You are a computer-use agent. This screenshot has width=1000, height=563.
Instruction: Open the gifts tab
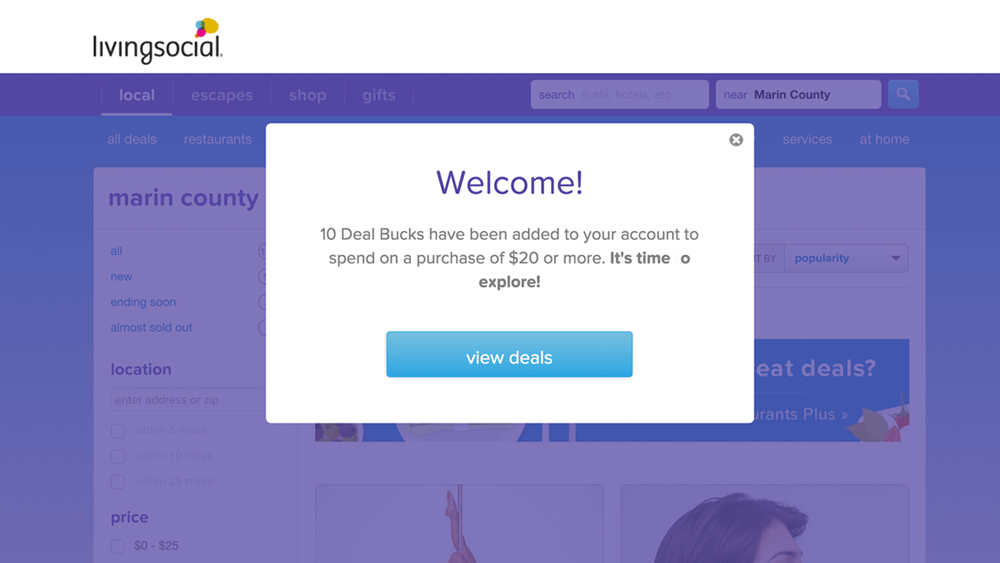coord(379,95)
